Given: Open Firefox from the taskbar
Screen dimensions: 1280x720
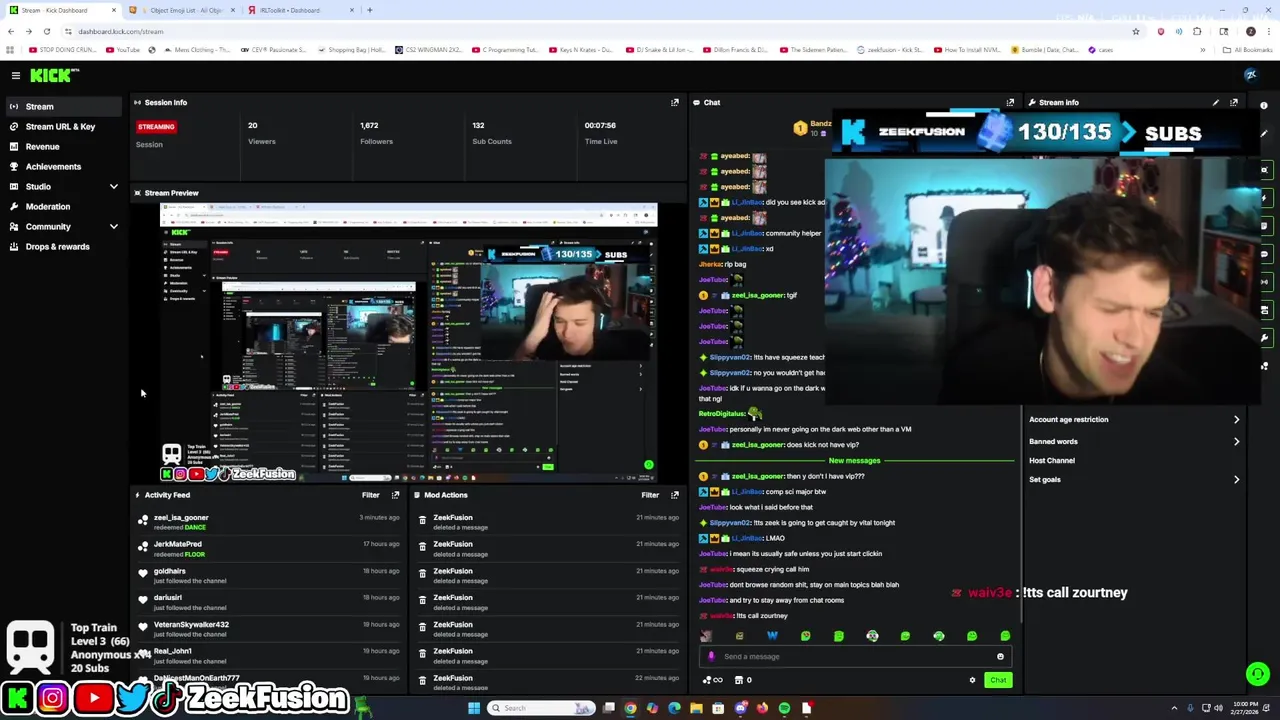Looking at the screenshot, I should click(x=762, y=708).
